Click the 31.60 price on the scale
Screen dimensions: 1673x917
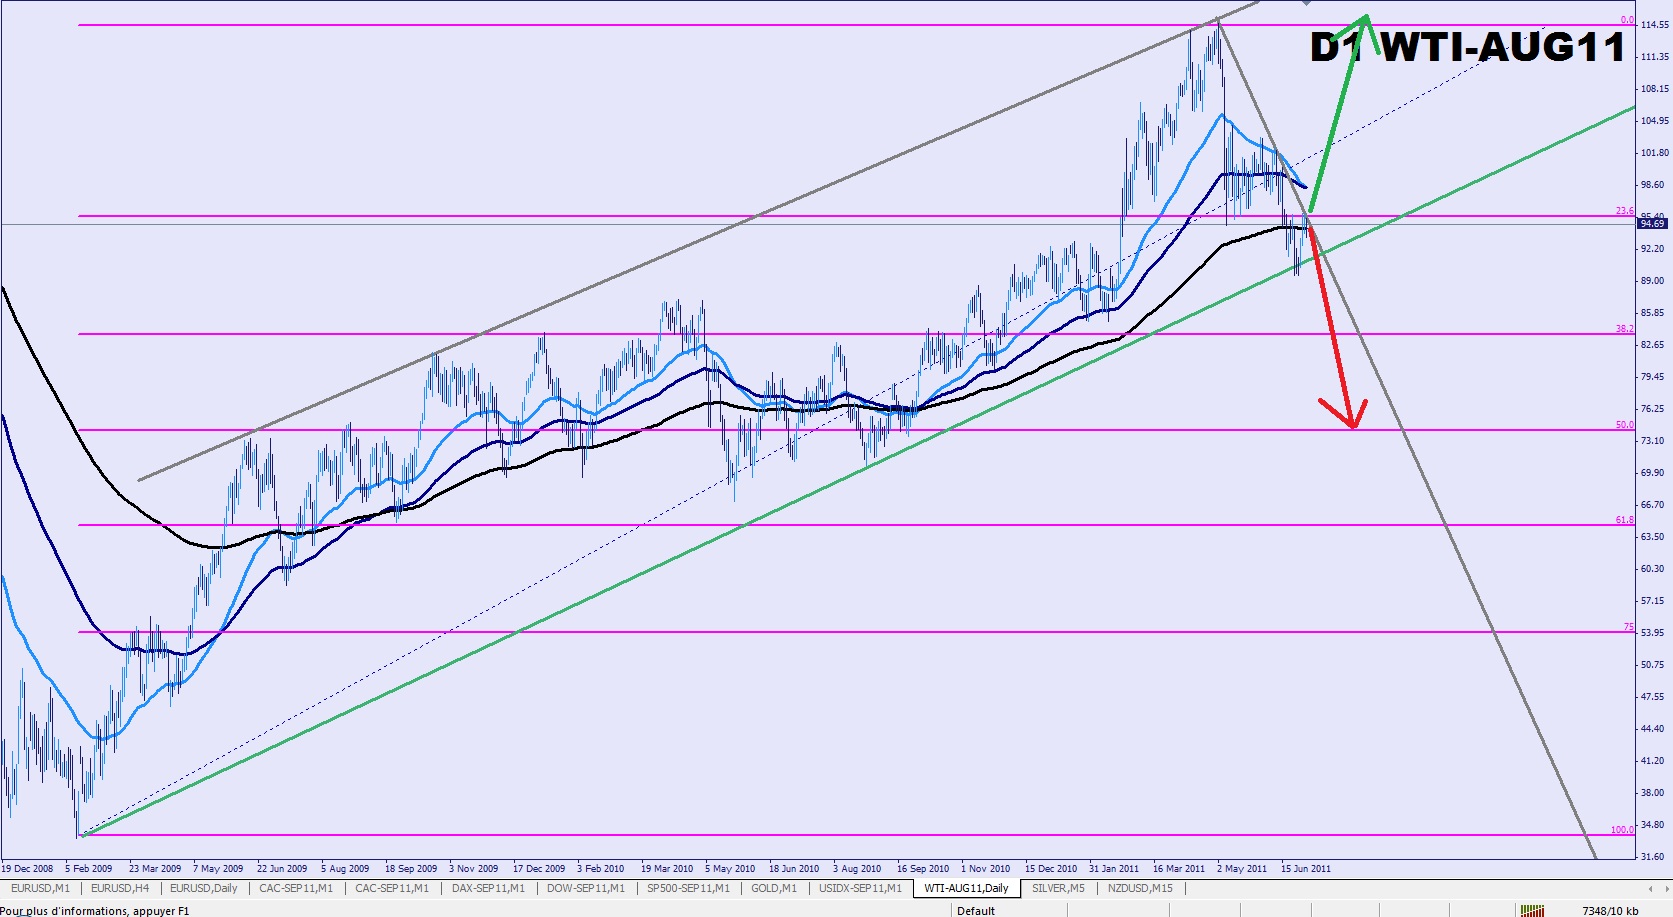click(x=1652, y=857)
